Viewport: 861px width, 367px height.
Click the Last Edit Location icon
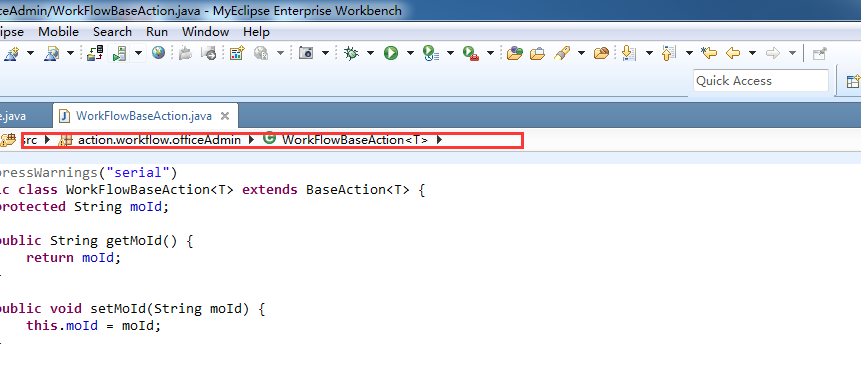(709, 53)
